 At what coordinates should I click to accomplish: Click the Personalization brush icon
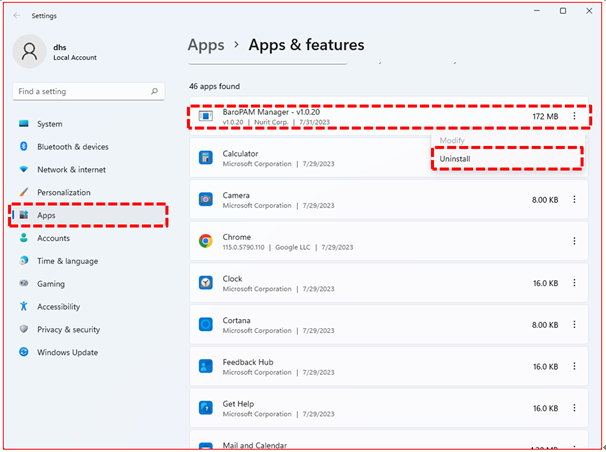[24, 192]
